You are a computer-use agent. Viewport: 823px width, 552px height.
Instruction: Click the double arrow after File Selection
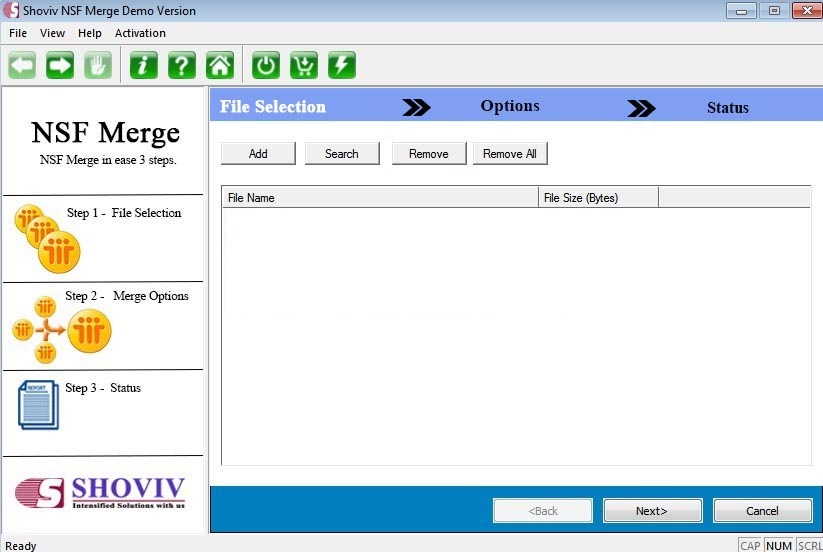[417, 108]
